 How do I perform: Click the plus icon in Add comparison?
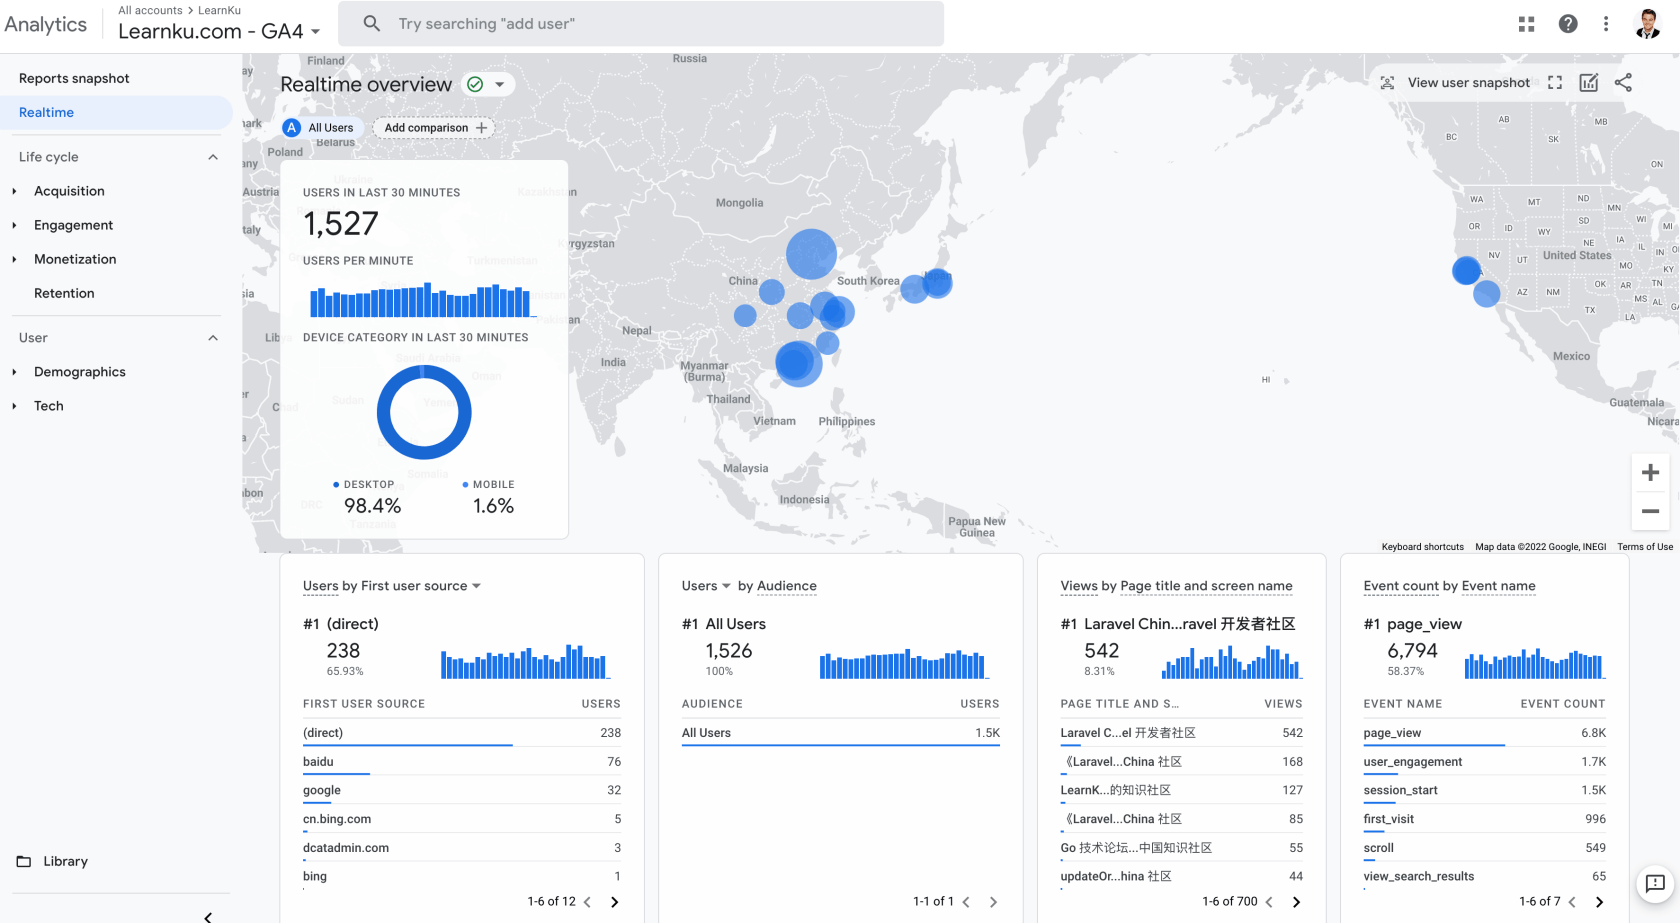[x=482, y=128]
